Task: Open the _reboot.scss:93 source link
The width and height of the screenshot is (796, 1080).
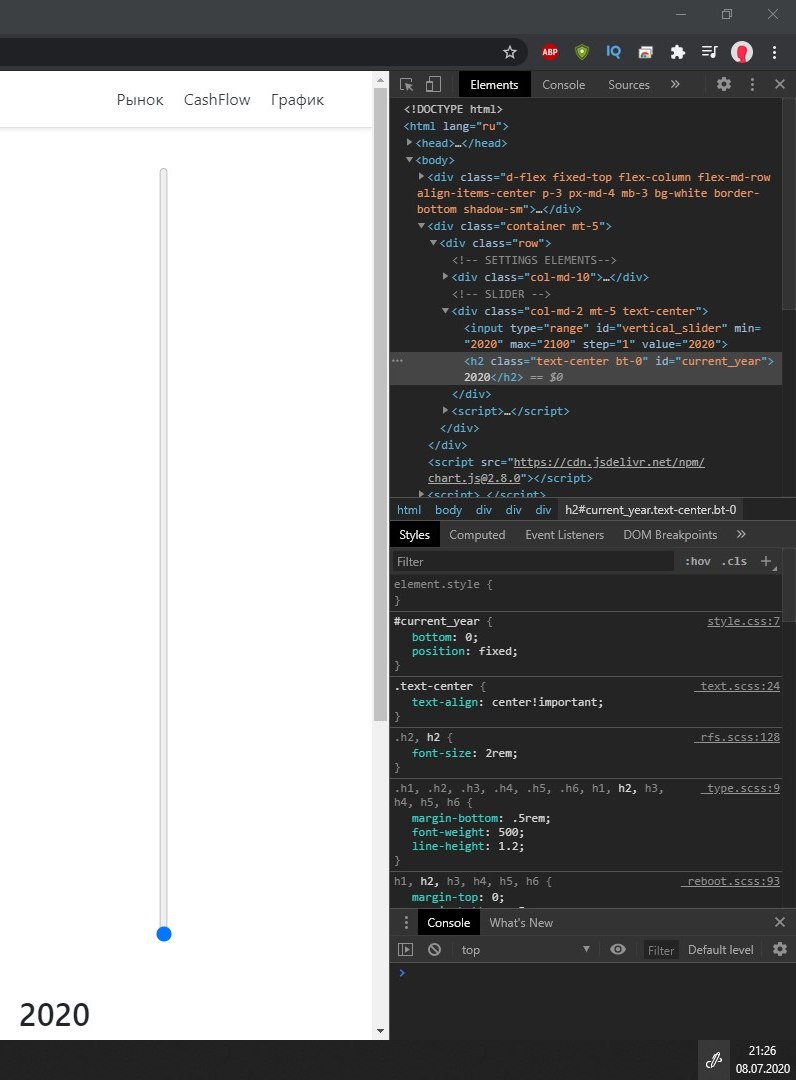Action: pyautogui.click(x=731, y=881)
